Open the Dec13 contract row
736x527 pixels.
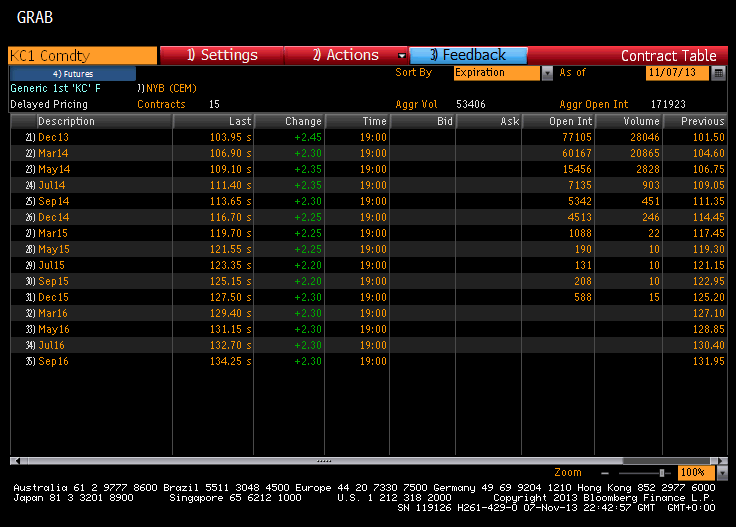click(368, 137)
